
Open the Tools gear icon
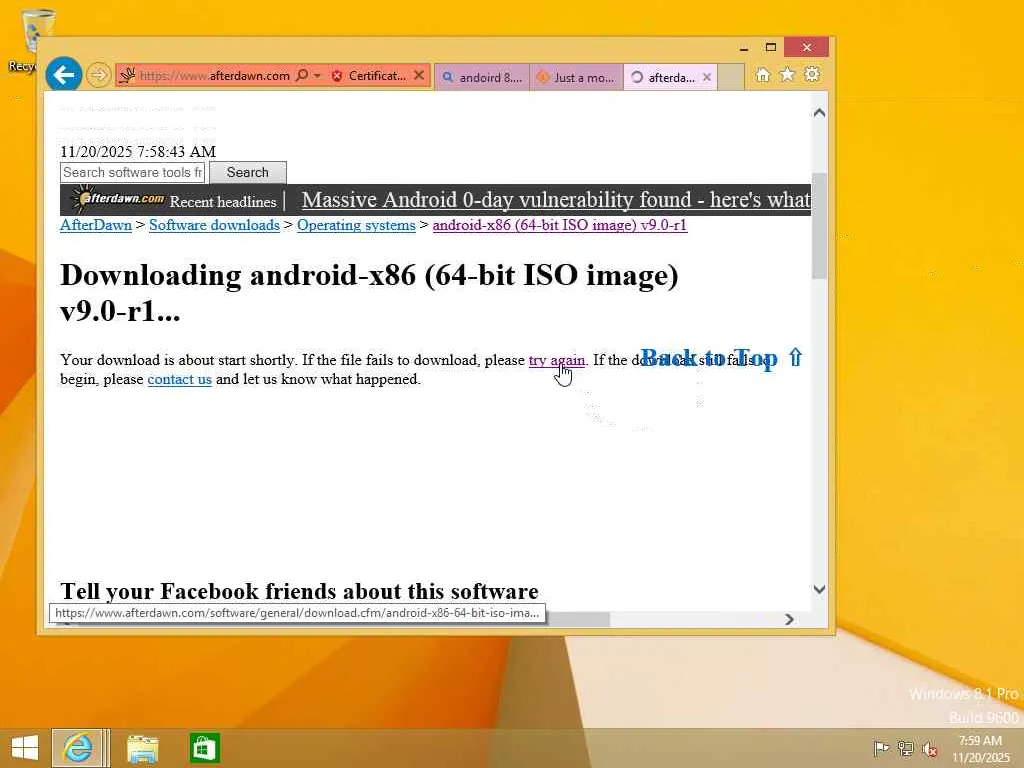pos(812,74)
